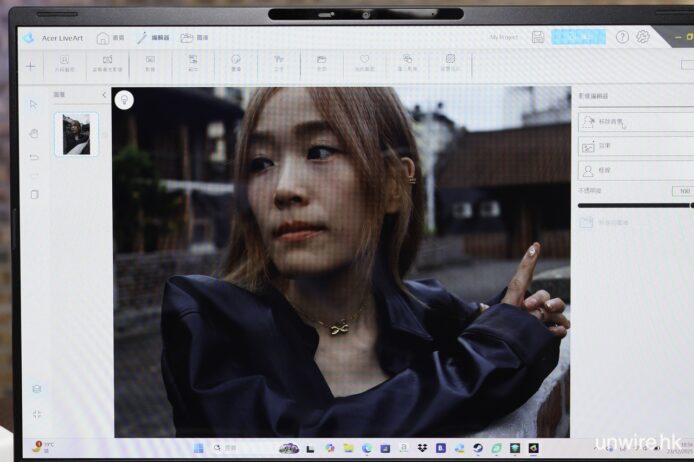694x462 pixels.
Task: Click the fit-to-screen collapse icon
Action: click(36, 414)
